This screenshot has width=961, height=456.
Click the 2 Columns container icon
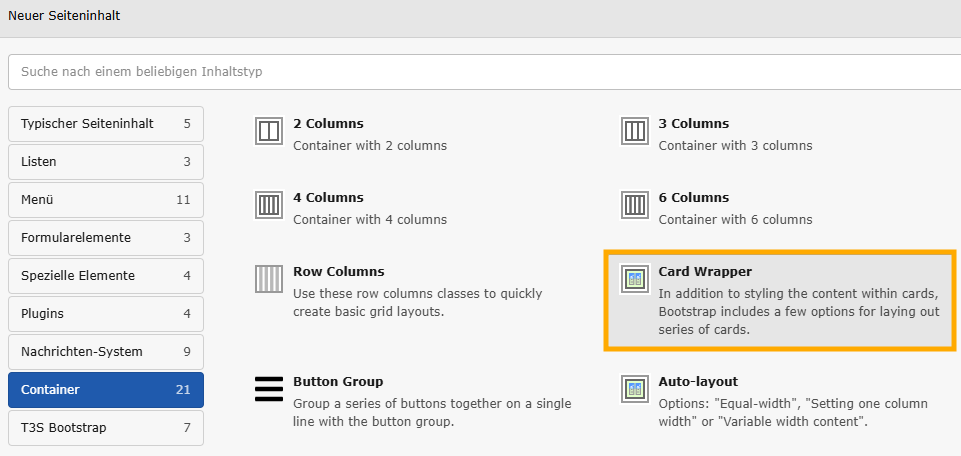270,131
